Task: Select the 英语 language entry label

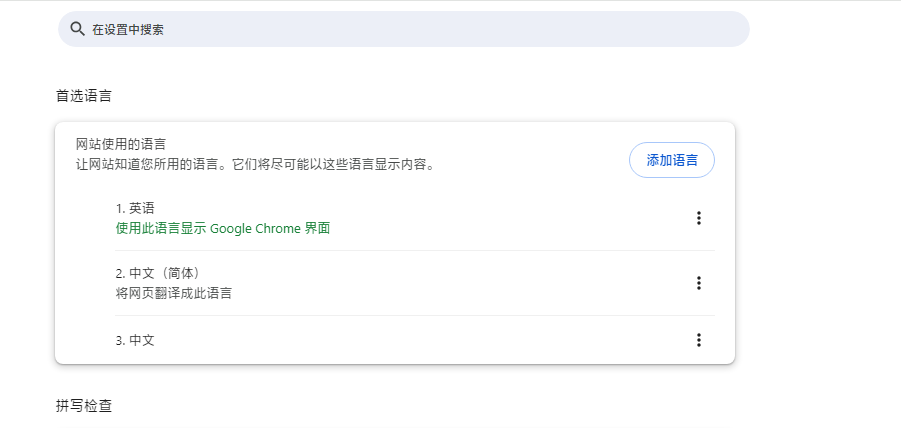Action: click(x=142, y=208)
